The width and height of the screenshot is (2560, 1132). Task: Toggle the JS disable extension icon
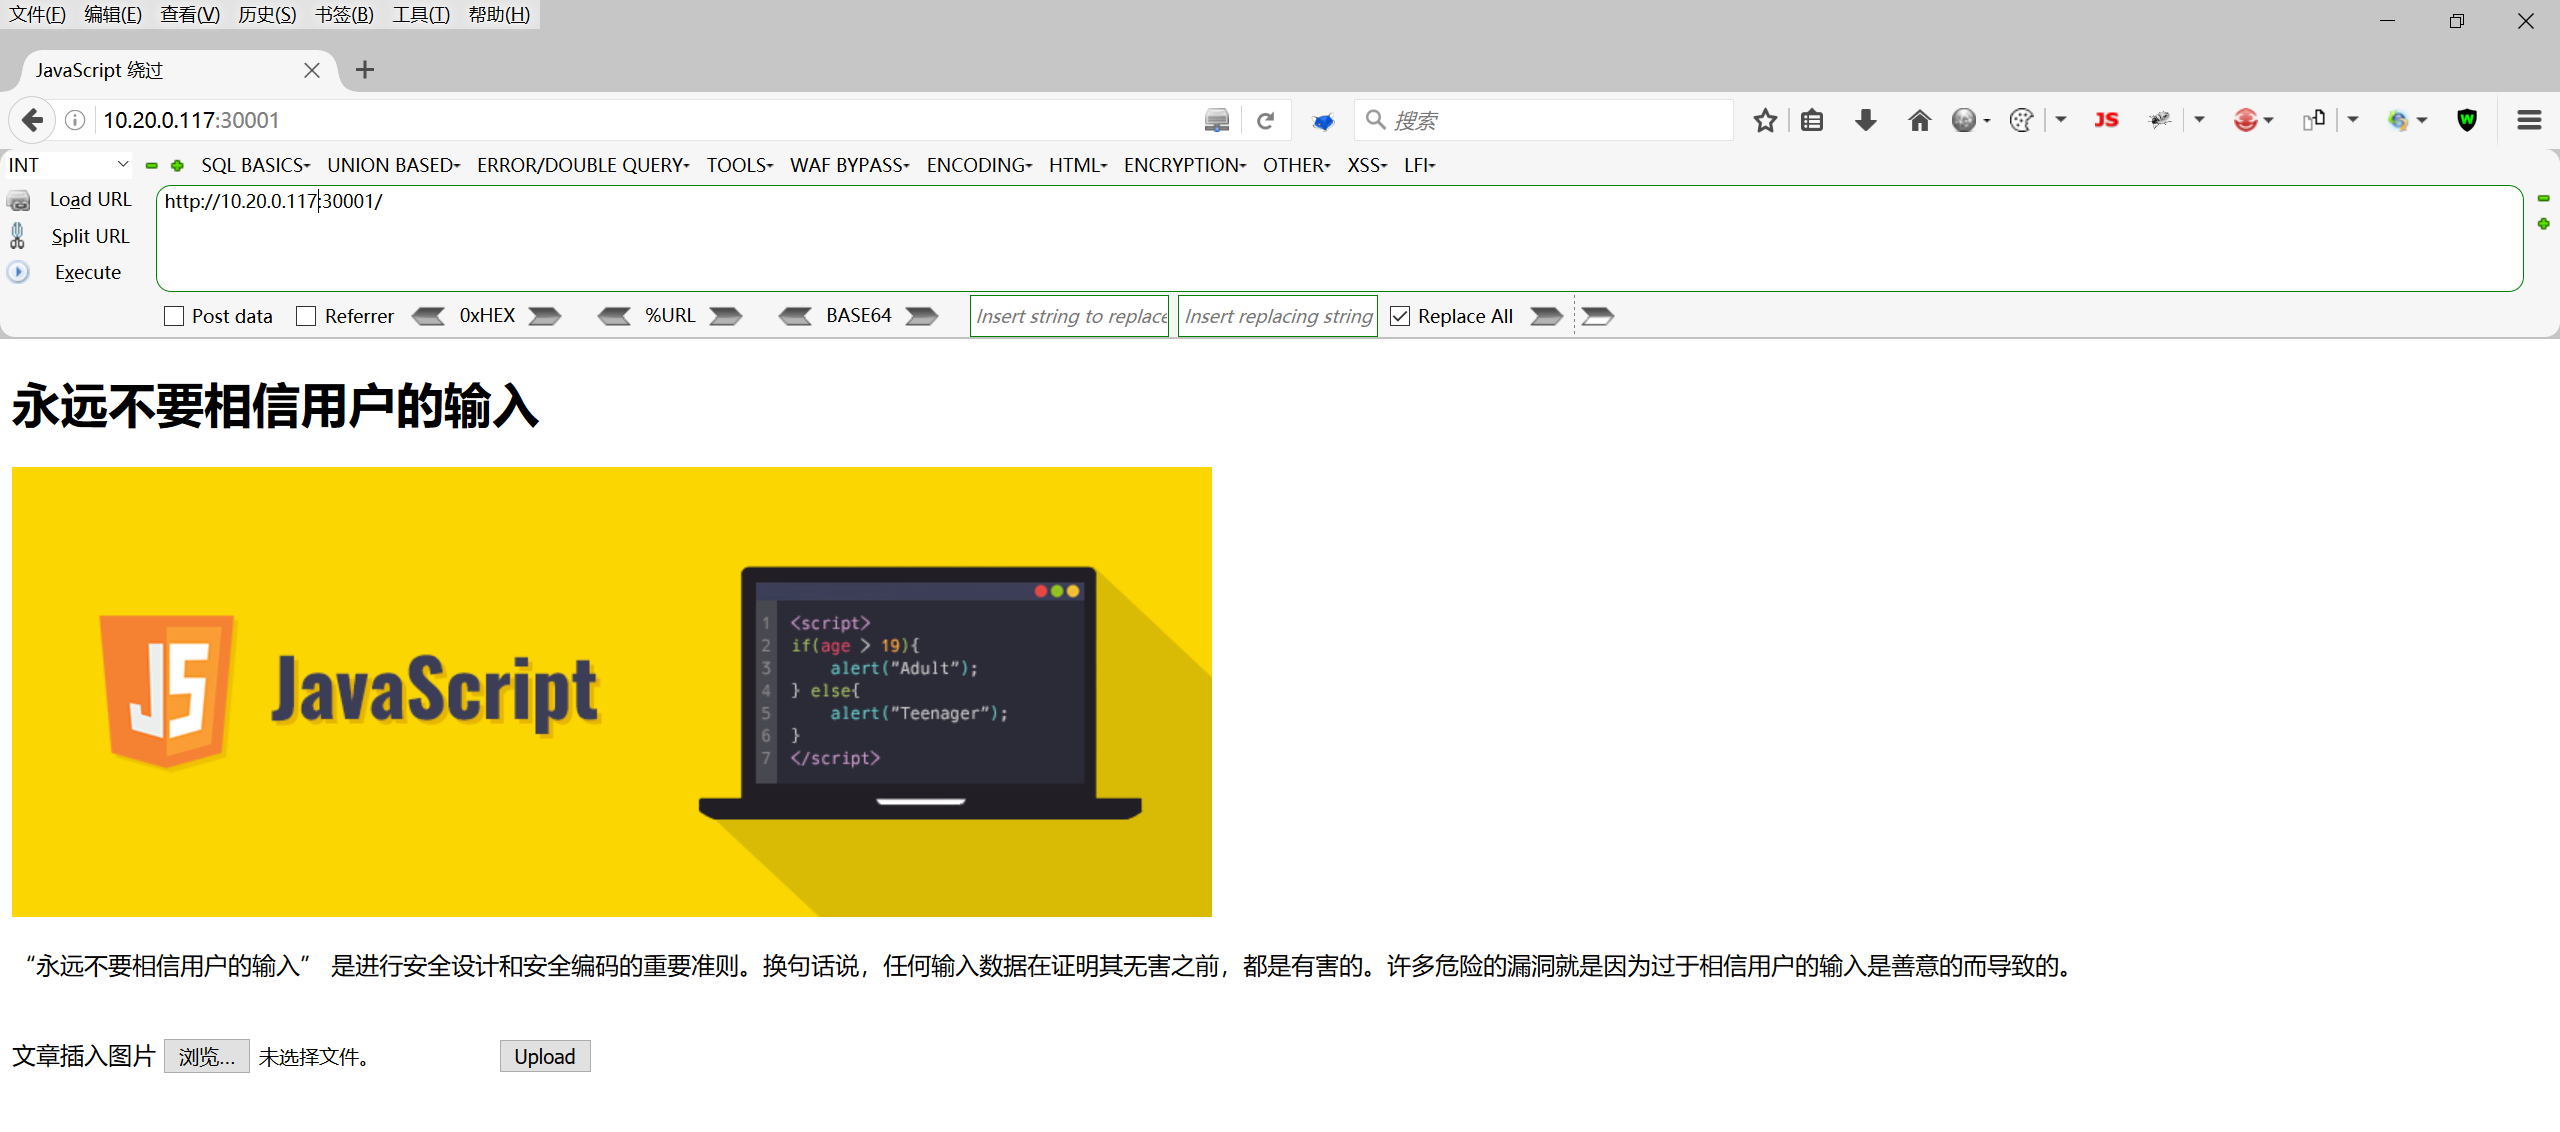(x=2105, y=119)
